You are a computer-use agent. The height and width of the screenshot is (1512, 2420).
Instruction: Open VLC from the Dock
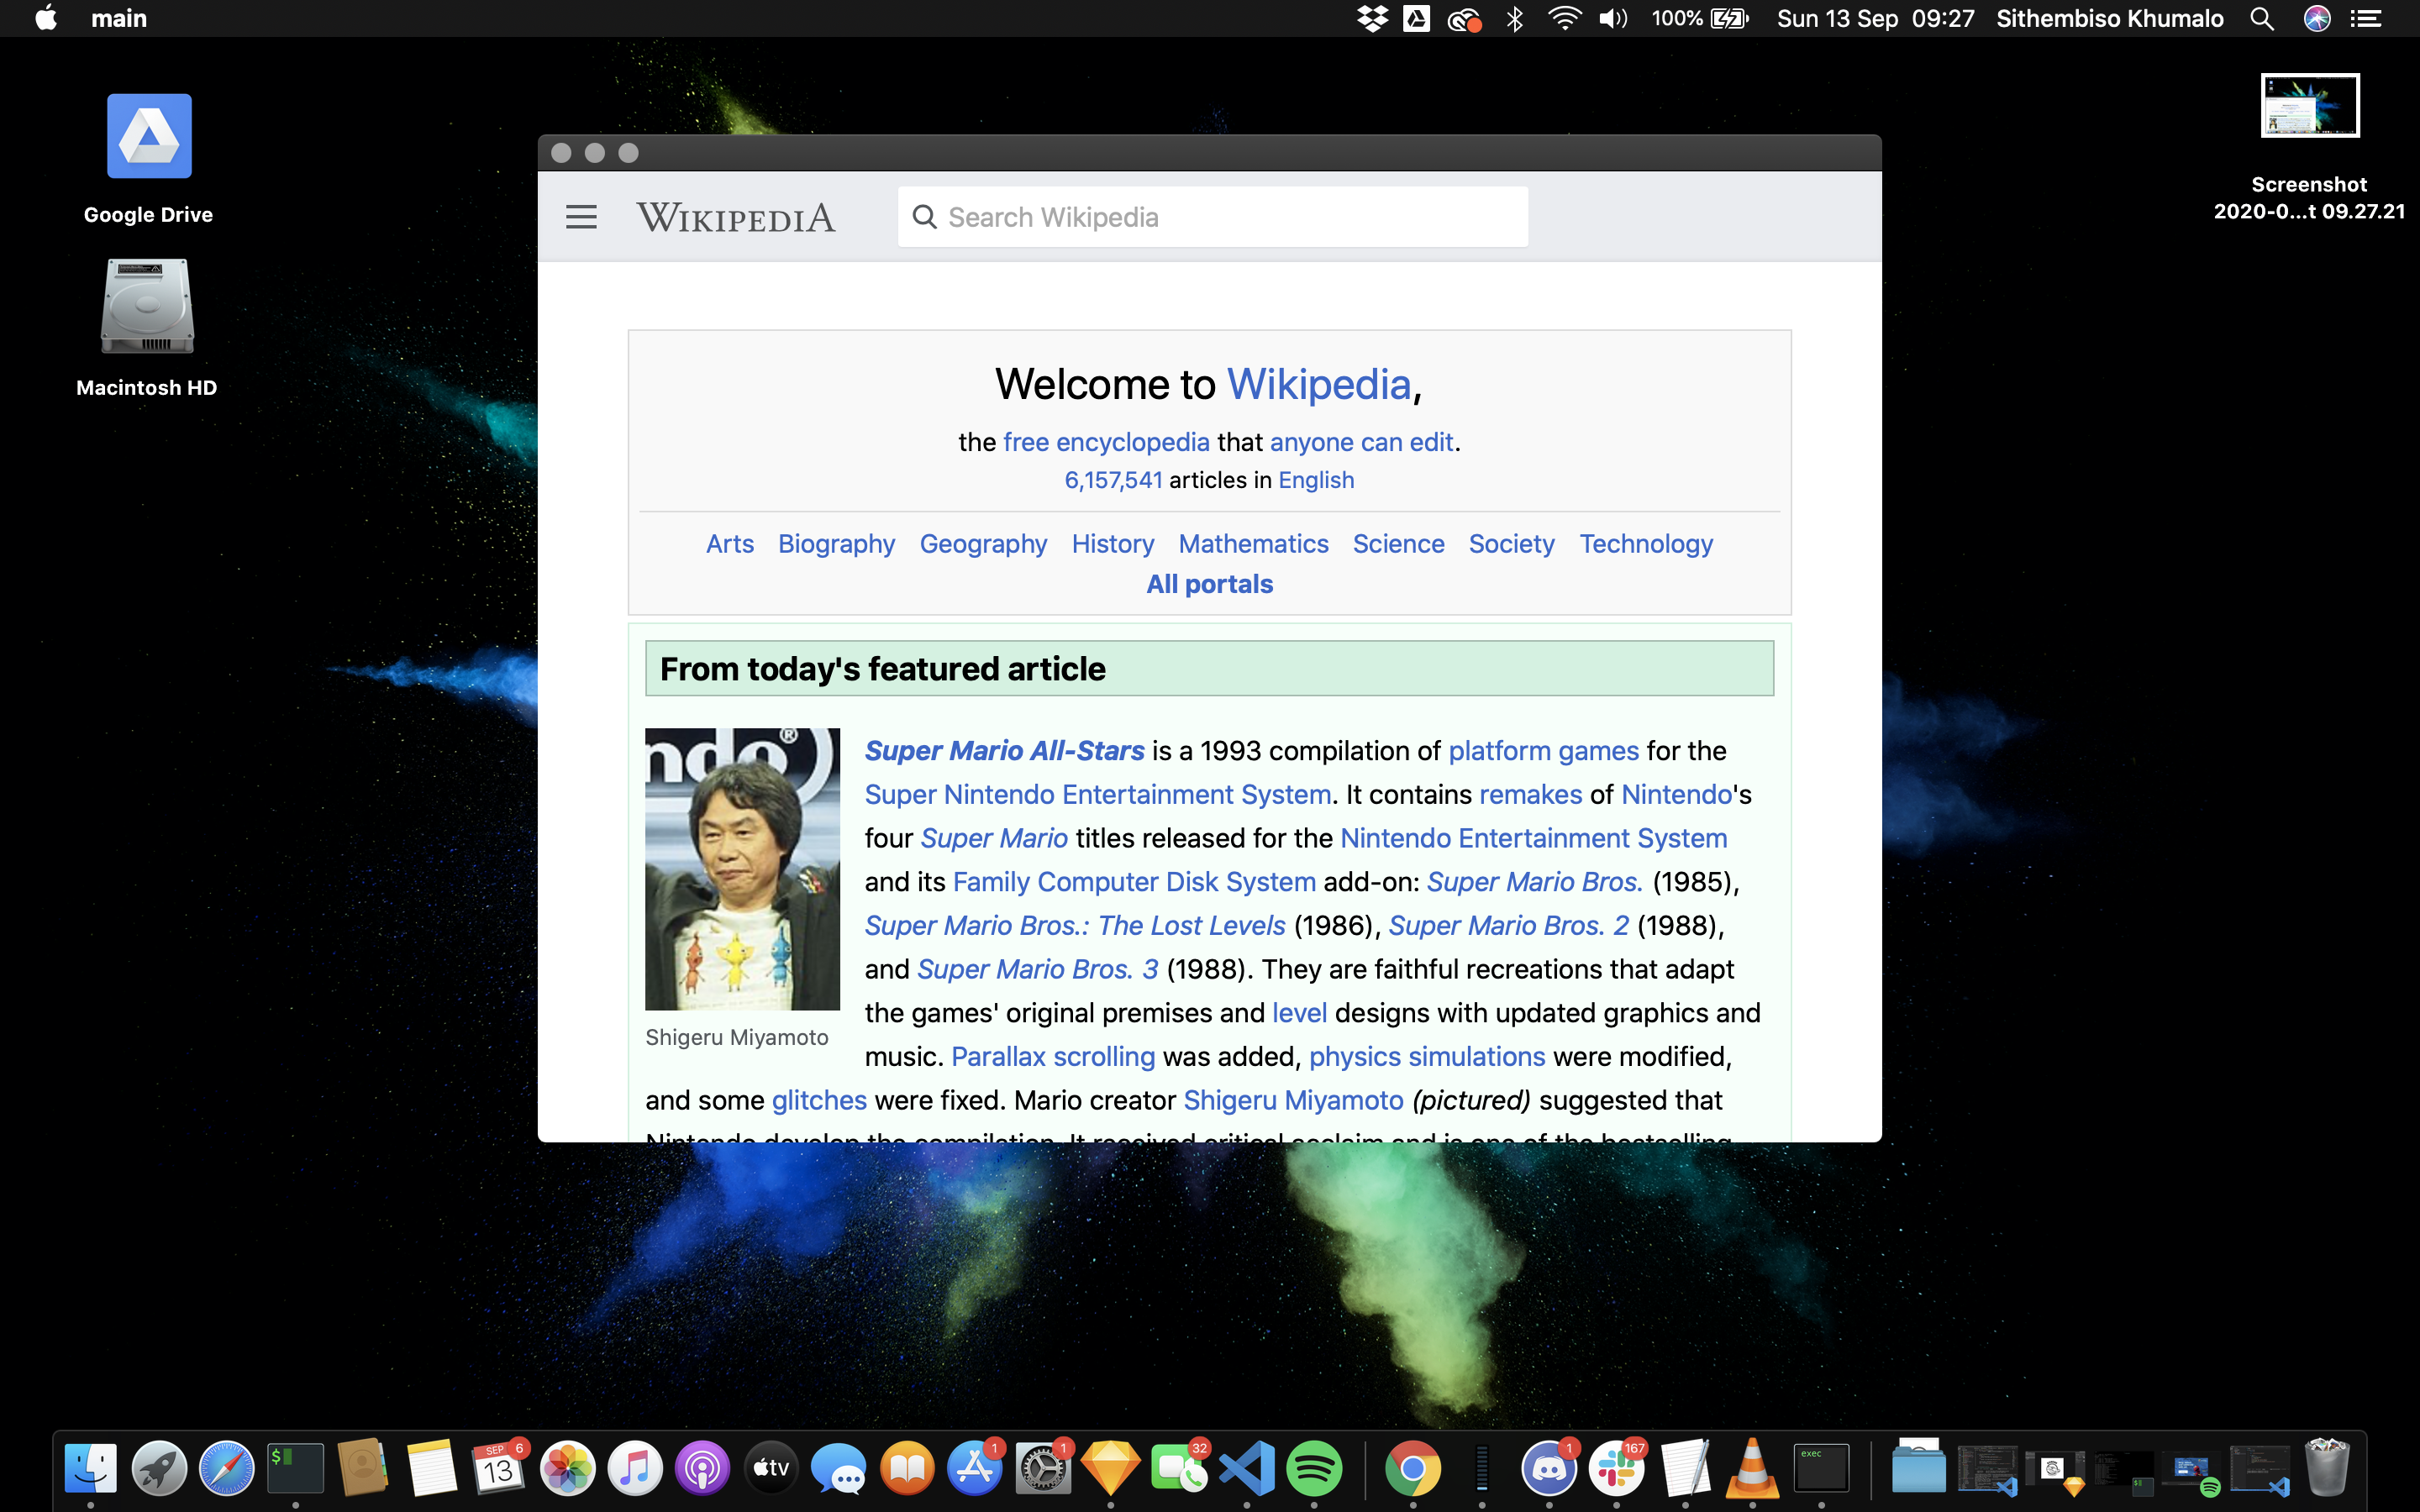coord(1752,1468)
